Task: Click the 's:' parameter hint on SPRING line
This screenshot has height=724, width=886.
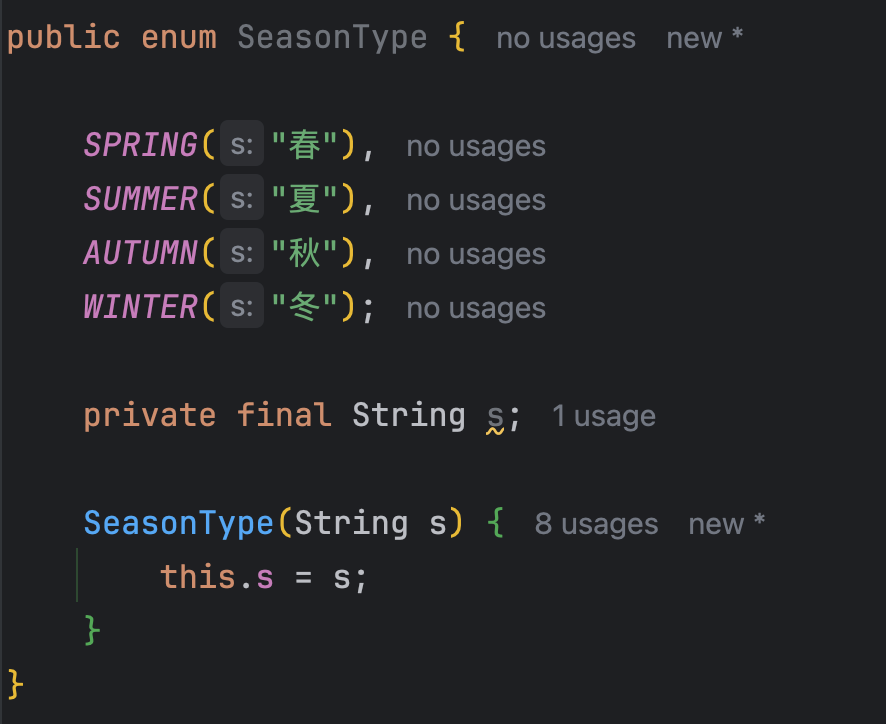Action: pyautogui.click(x=242, y=143)
